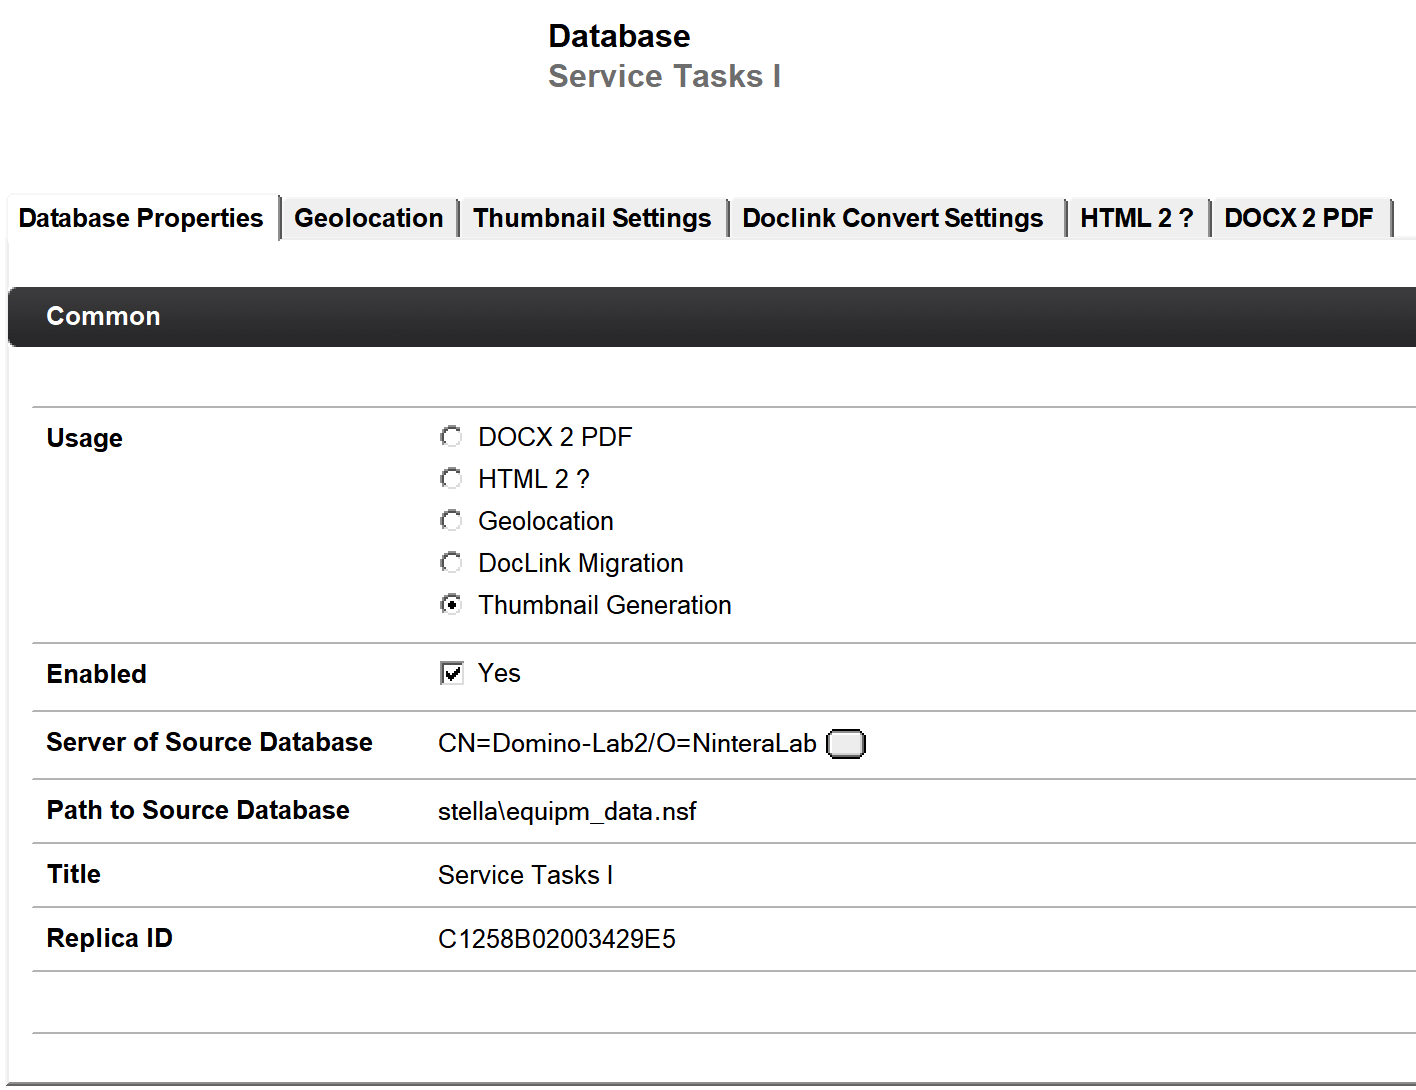Screen dimensions: 1416x1090
Task: Click the stella\equipm_data.nsf path field
Action: coord(567,811)
